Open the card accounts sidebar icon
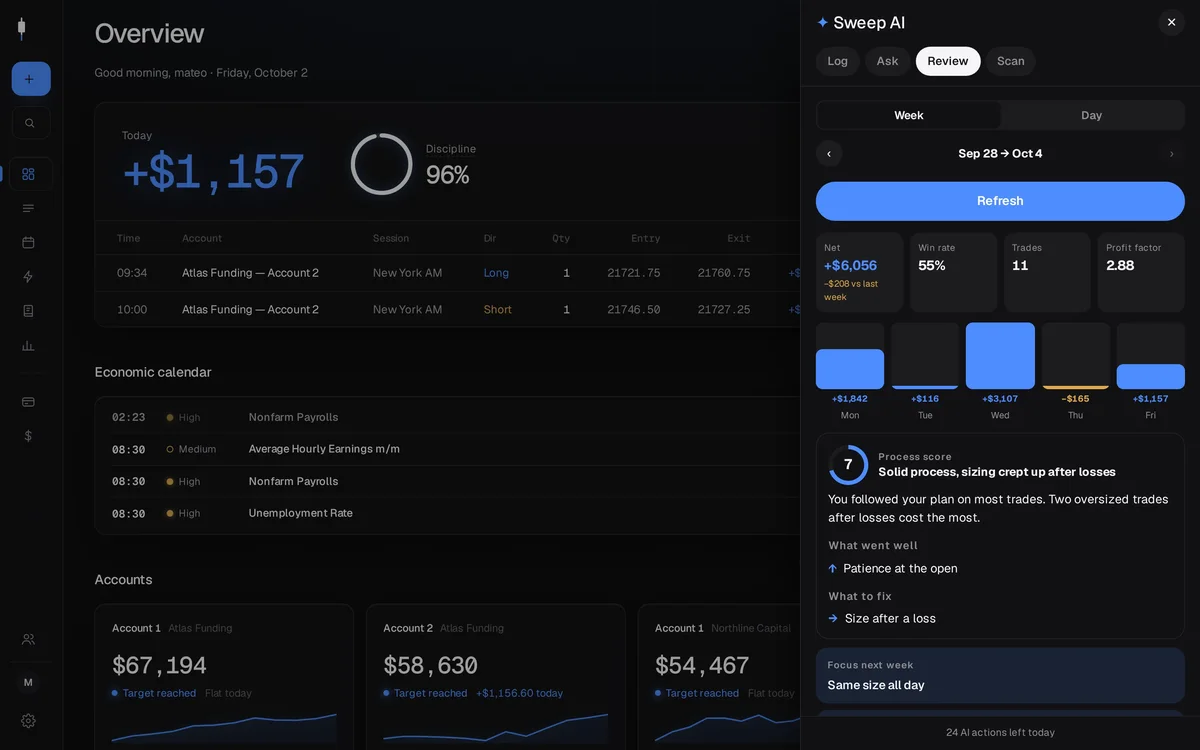Screen dimensions: 1200x750 (x=28, y=402)
